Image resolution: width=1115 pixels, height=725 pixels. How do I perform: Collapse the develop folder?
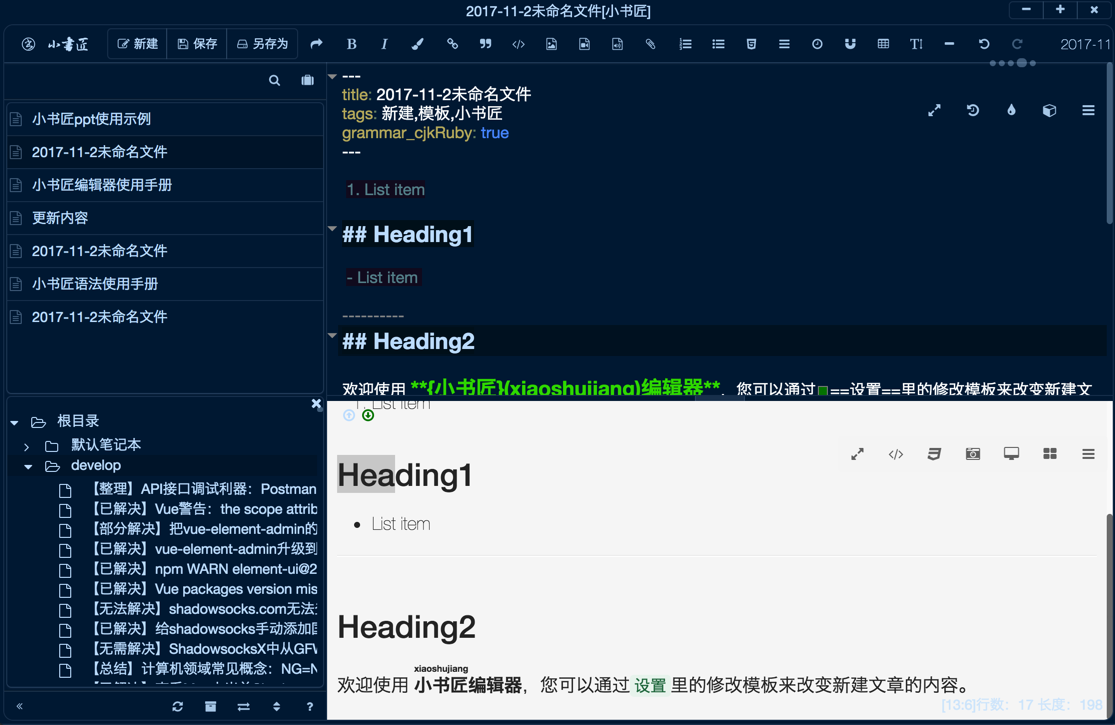coord(28,467)
